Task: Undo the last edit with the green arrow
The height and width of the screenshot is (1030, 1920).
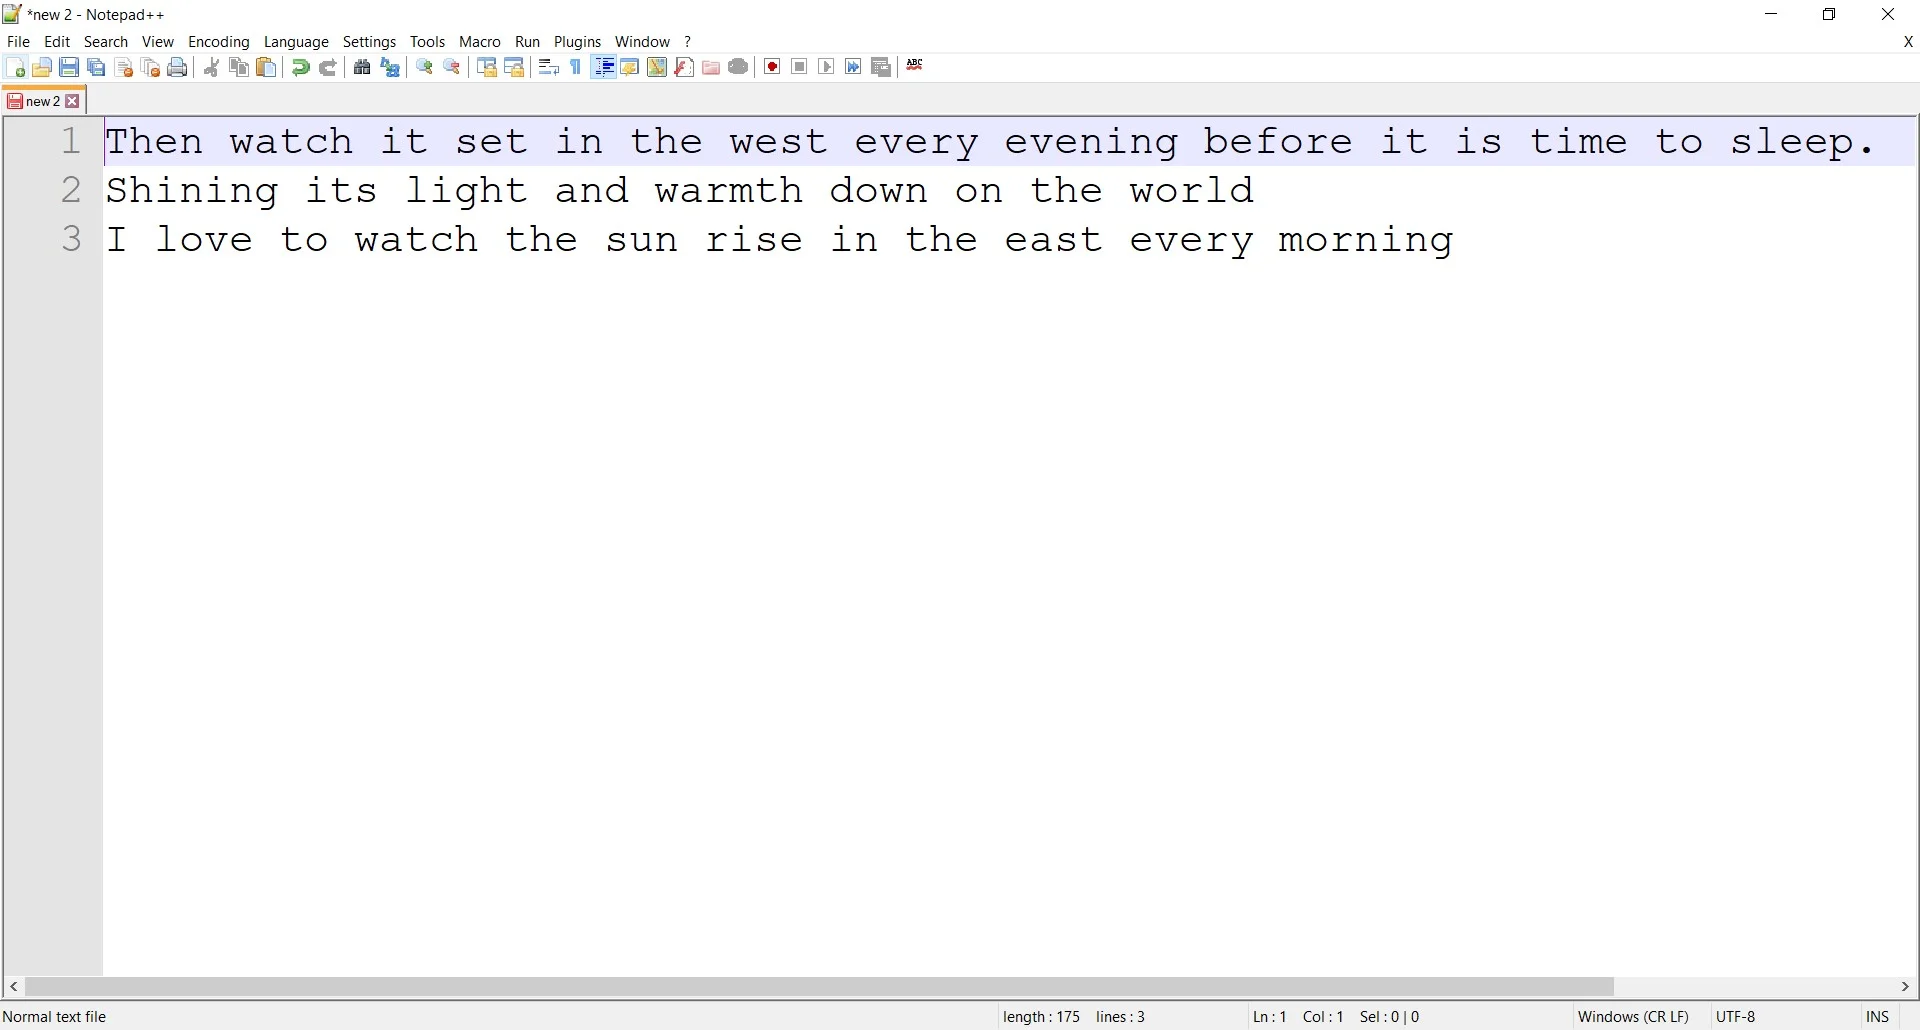Action: [x=300, y=67]
